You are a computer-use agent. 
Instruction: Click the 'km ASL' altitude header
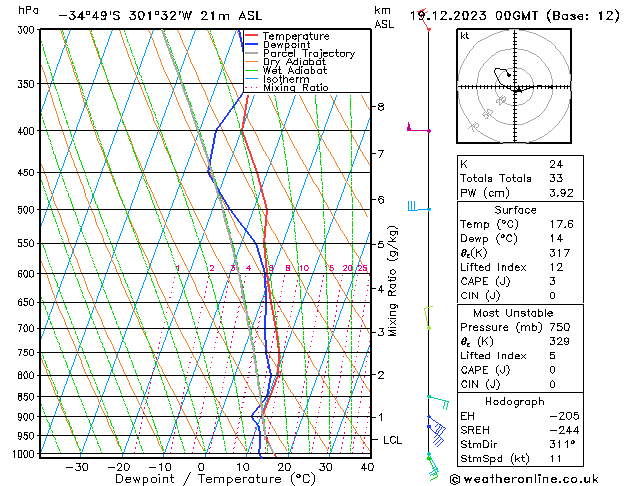384,17
